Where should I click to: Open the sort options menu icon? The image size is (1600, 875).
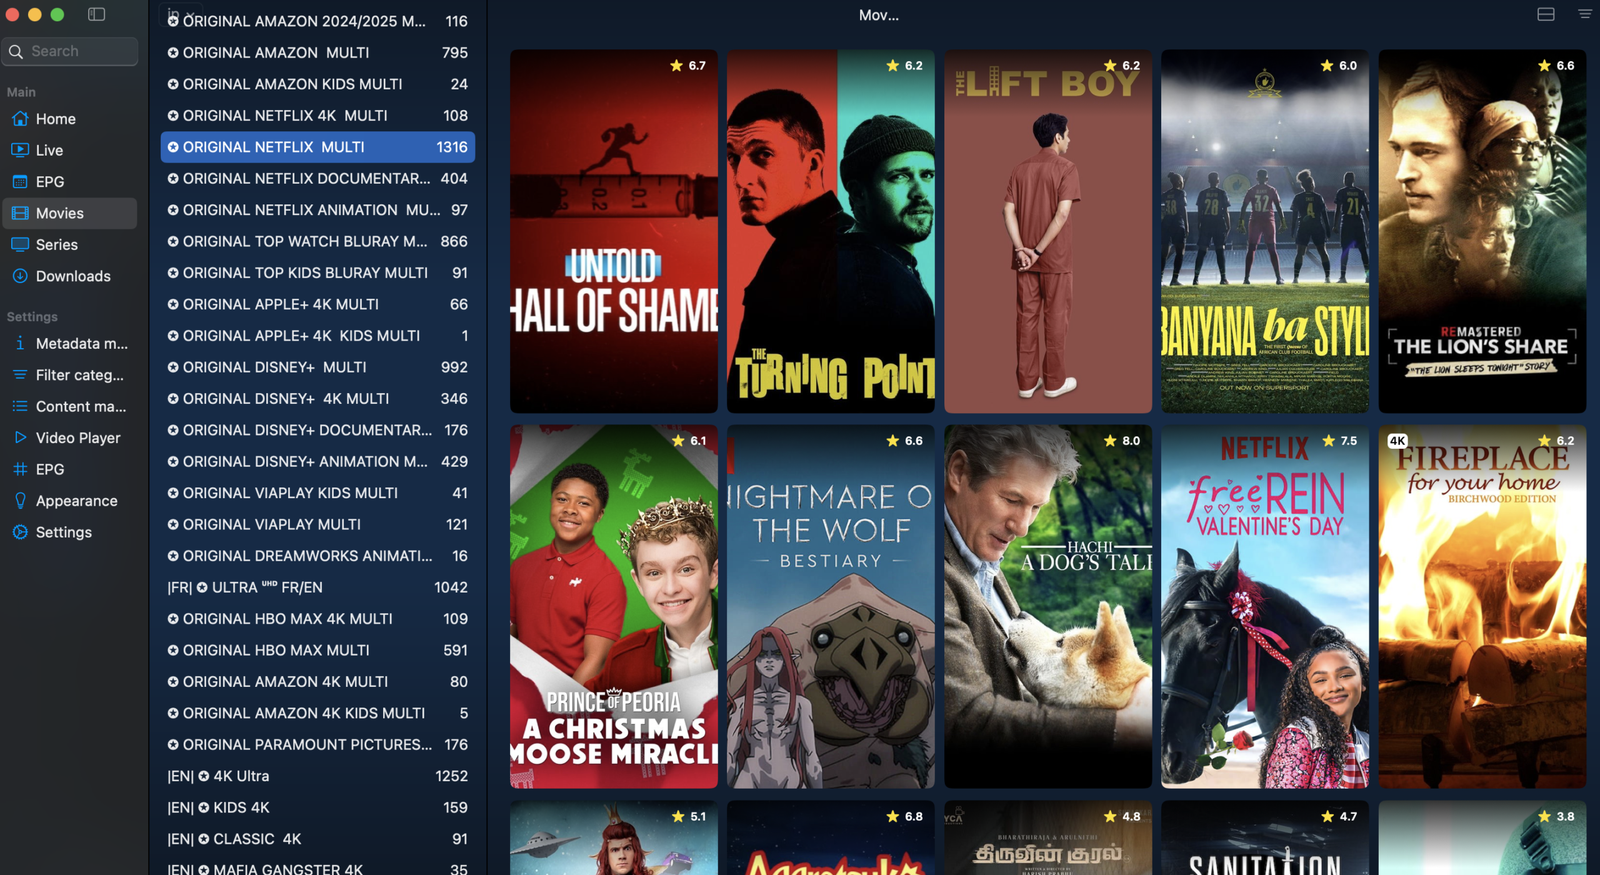pyautogui.click(x=1584, y=14)
